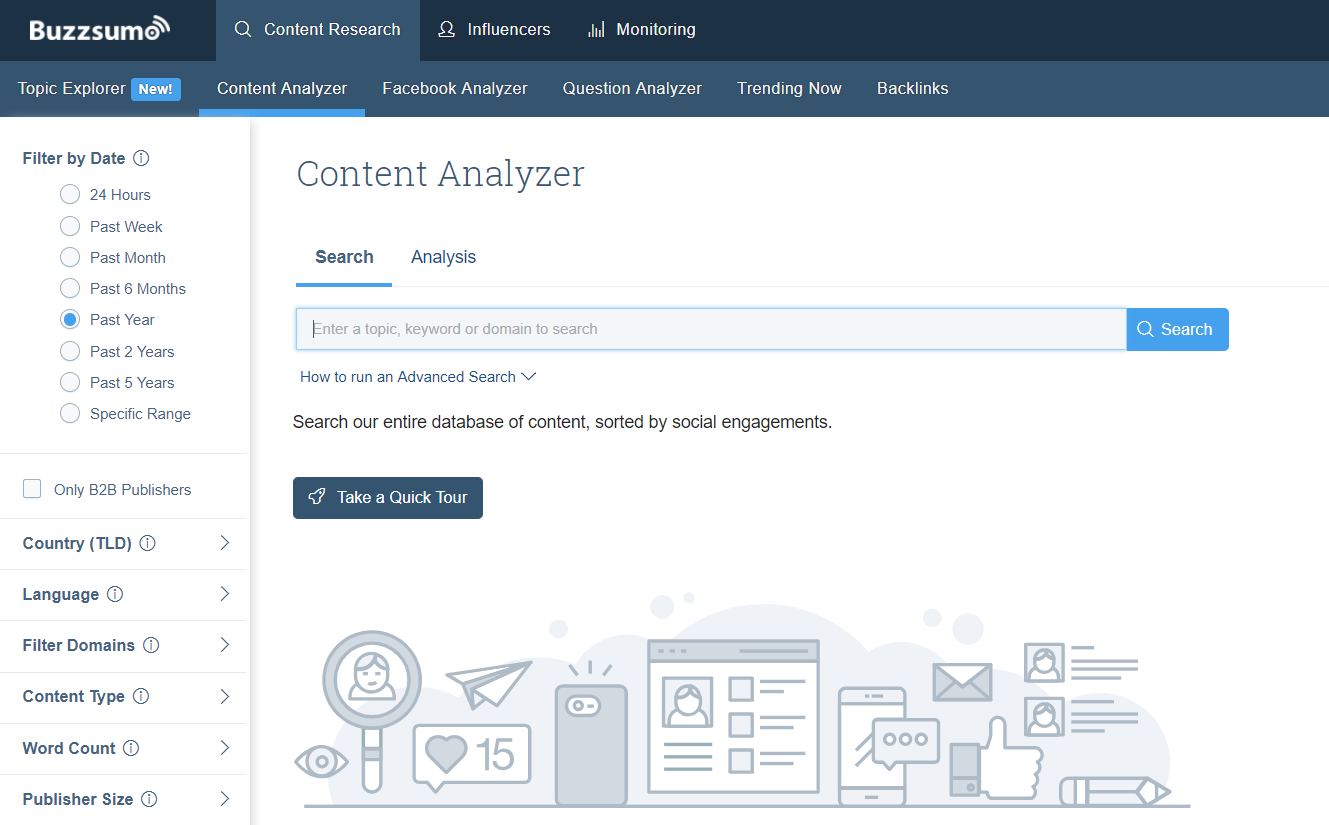Enable Only B2B Publishers checkbox
The height and width of the screenshot is (825, 1329).
click(32, 489)
